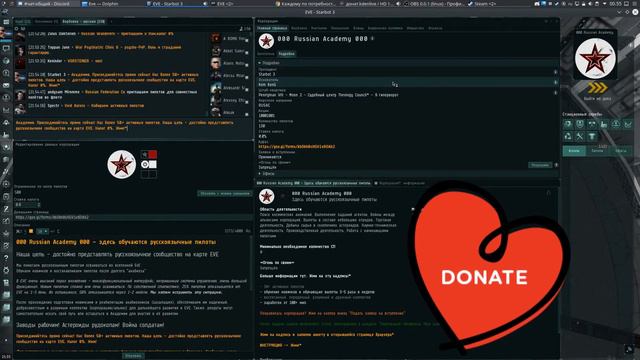Select the circle logo shape layer icon
This screenshot has height=360, width=640.
point(144,164)
